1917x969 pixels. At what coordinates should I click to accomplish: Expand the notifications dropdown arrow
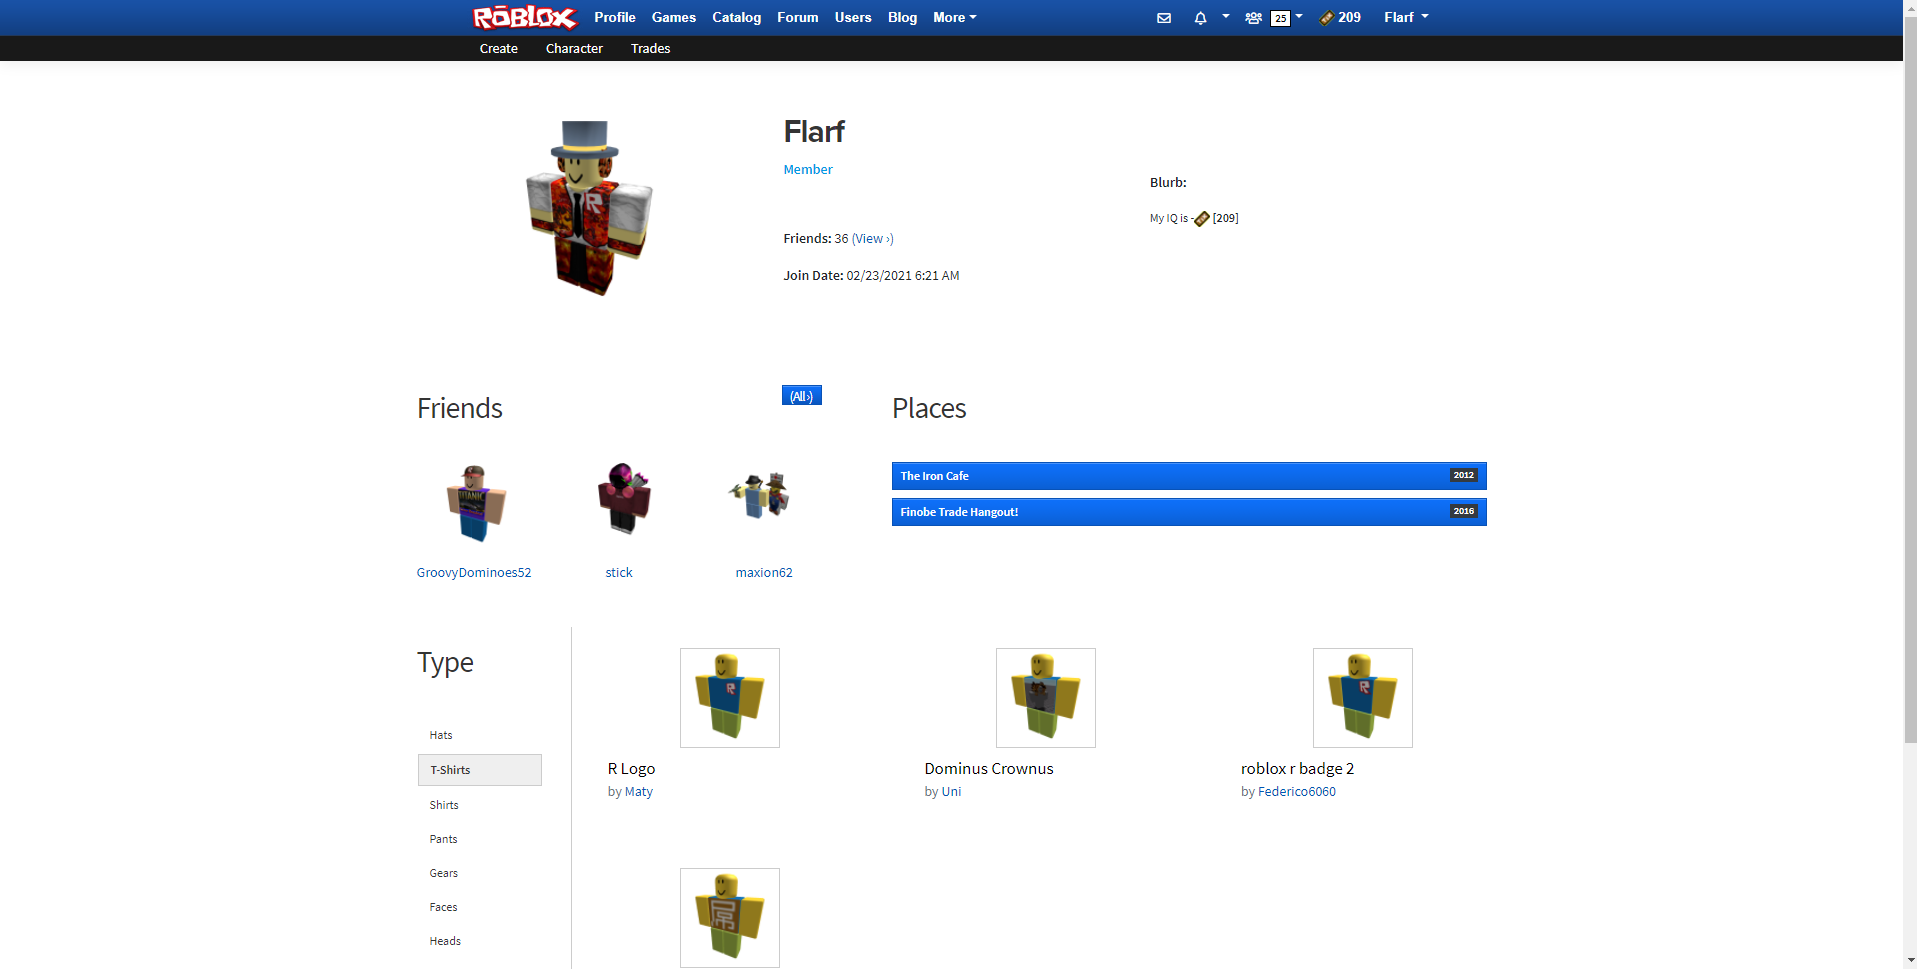point(1224,17)
